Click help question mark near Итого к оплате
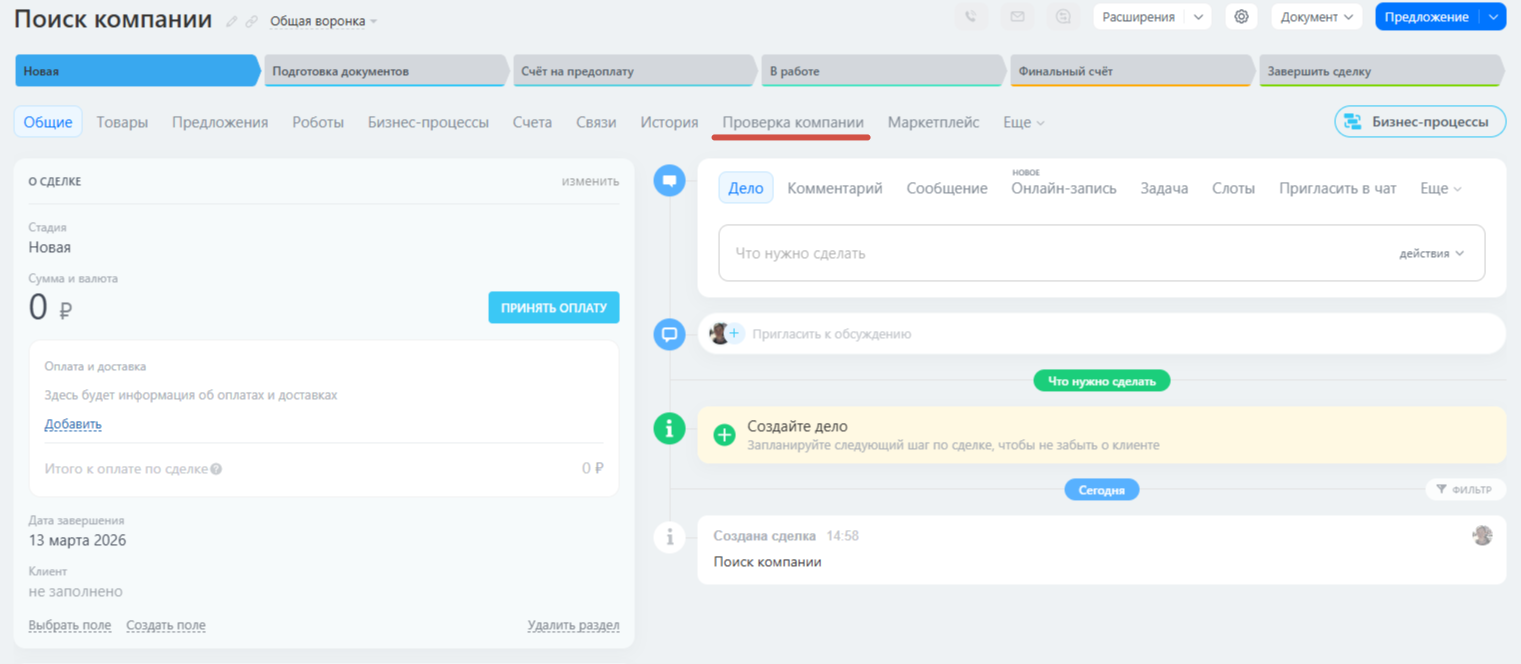The image size is (1521, 664). [x=216, y=469]
